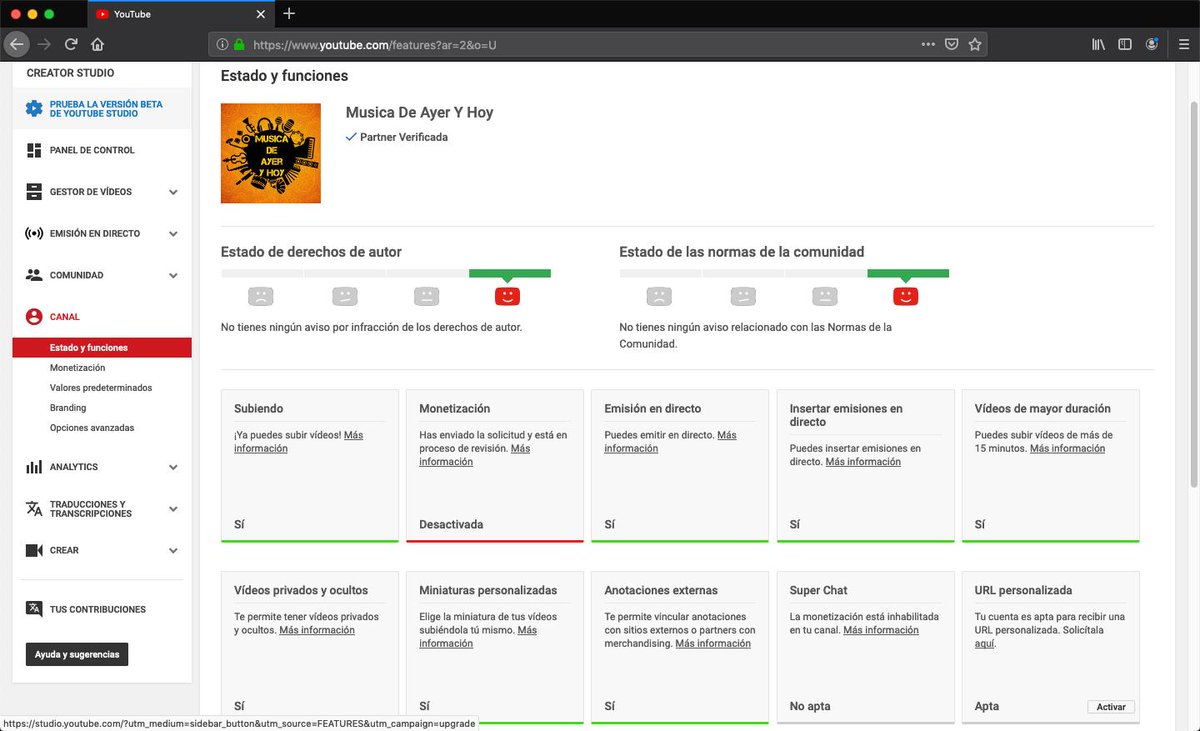The height and width of the screenshot is (731, 1200).
Task: Click the Tus contribuciones translate icon
Action: [34, 609]
